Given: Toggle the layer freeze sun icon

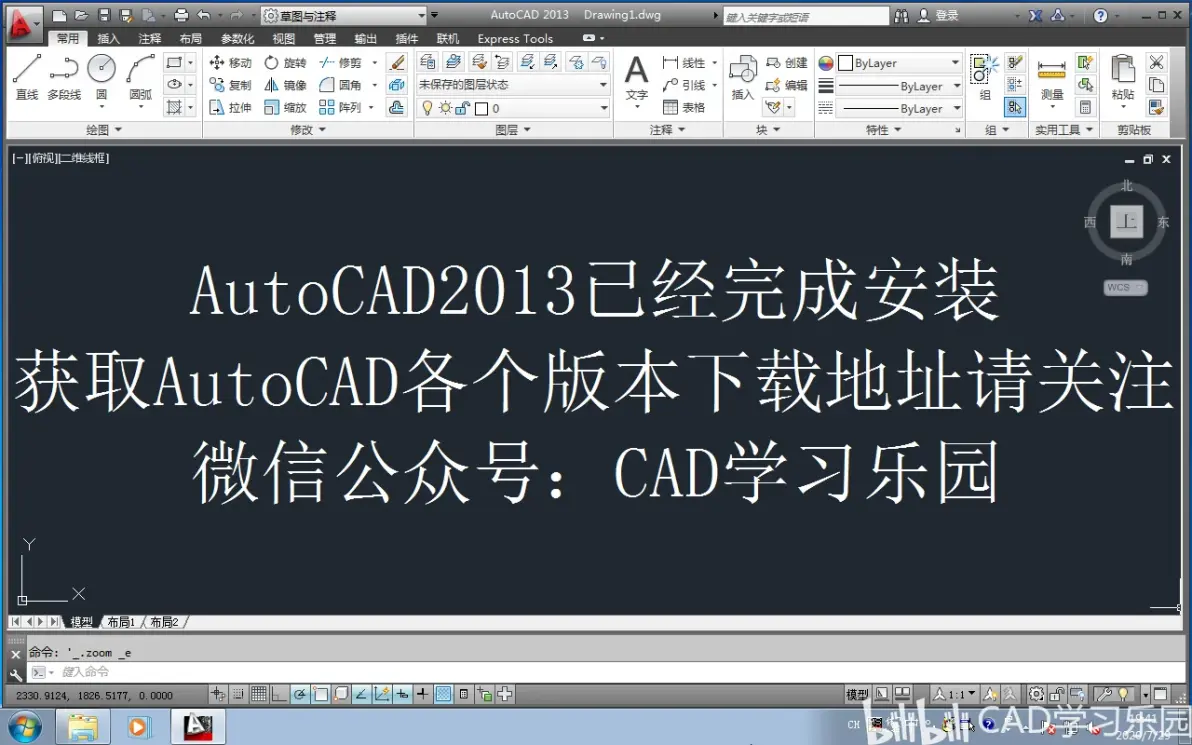Looking at the screenshot, I should pyautogui.click(x=445, y=109).
